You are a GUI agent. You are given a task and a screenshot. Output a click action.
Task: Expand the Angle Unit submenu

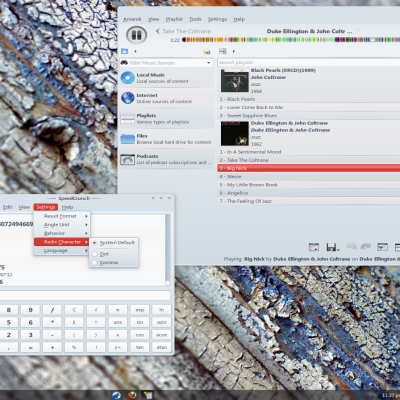pyautogui.click(x=62, y=225)
